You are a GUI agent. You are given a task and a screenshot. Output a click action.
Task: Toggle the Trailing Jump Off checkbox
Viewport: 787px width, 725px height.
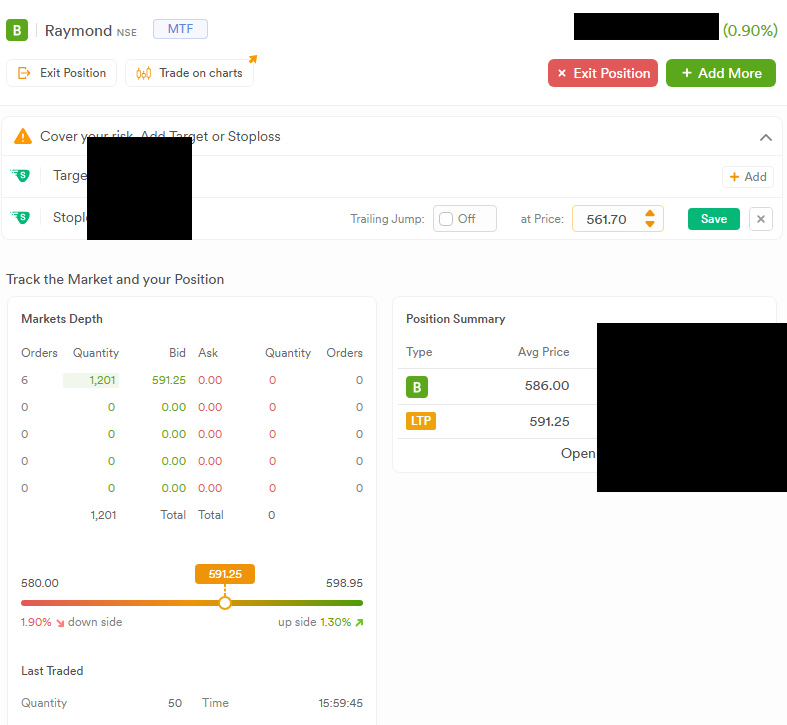tap(446, 219)
